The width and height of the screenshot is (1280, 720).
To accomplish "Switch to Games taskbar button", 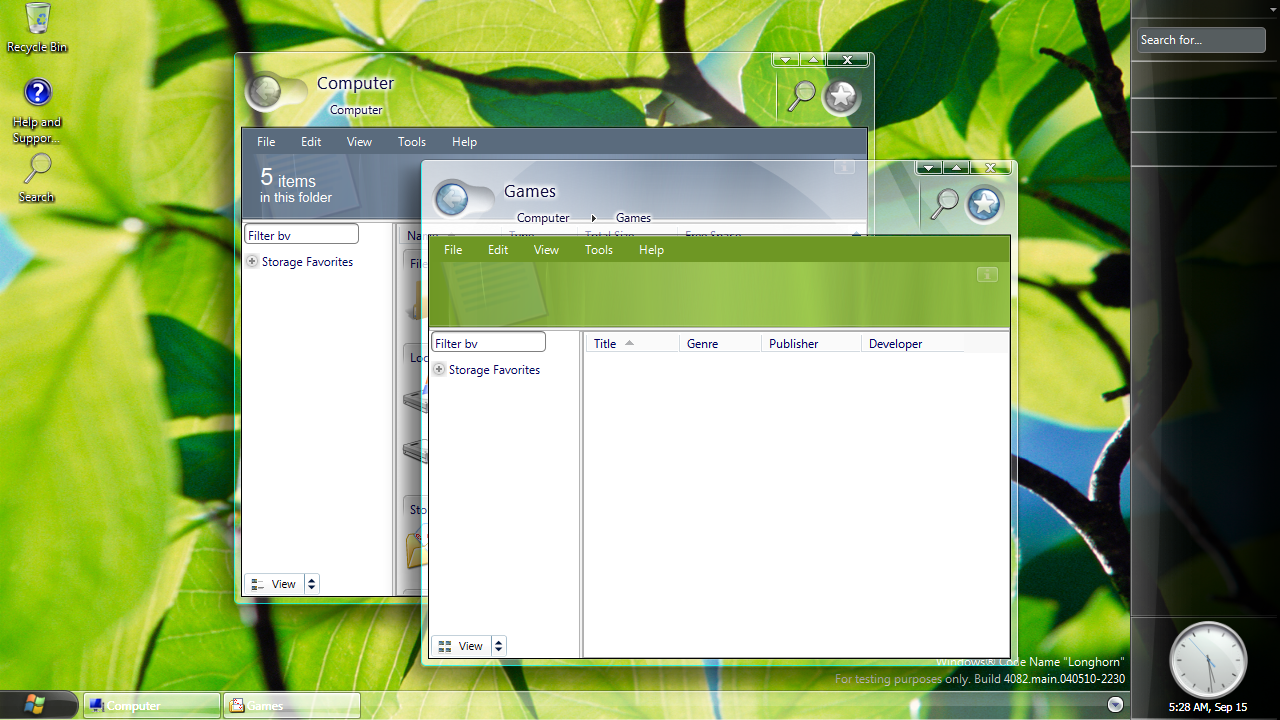I will point(291,705).
